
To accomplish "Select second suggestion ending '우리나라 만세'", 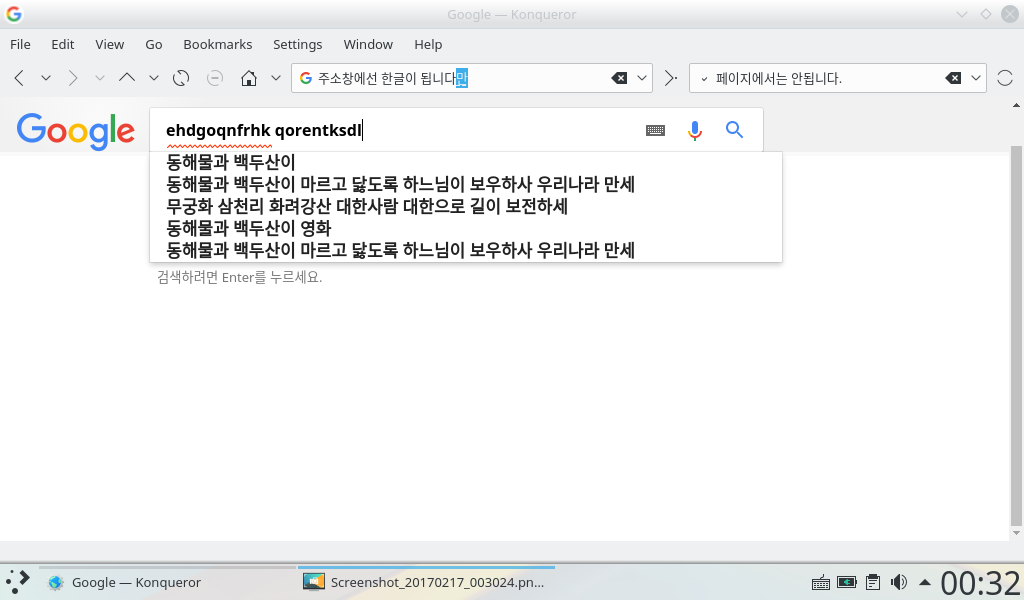I will [x=466, y=184].
